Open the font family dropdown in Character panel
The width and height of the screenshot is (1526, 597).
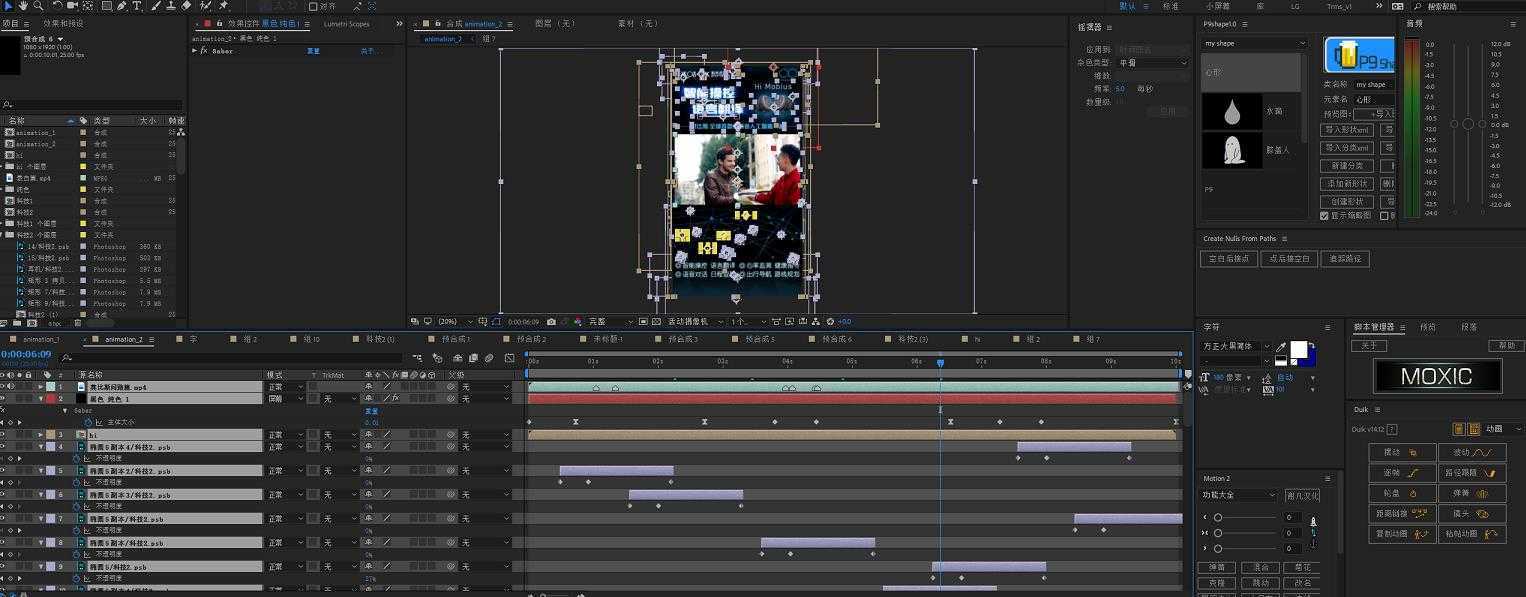pyautogui.click(x=1237, y=346)
